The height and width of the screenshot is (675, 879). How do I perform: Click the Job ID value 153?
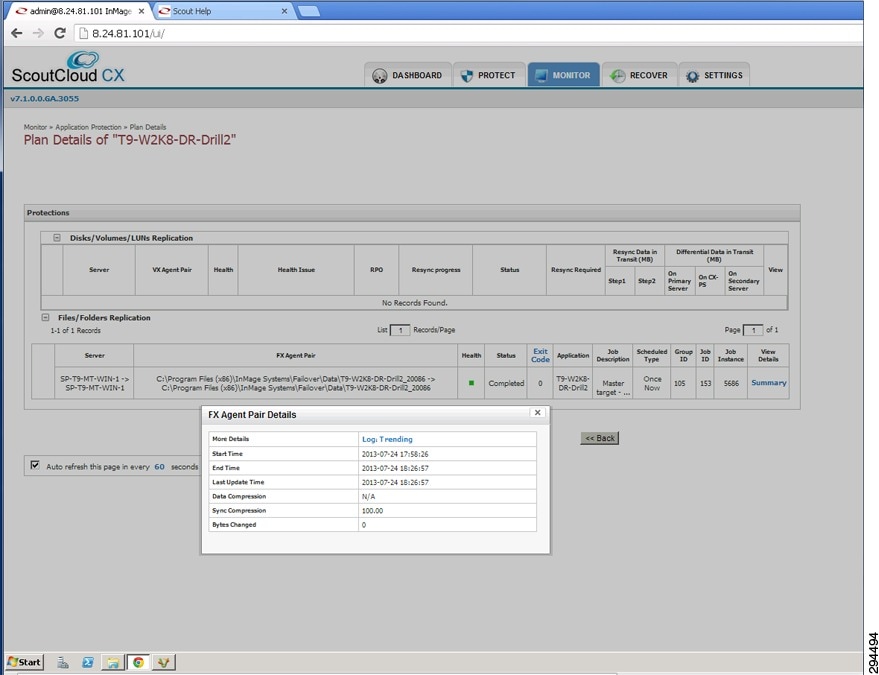coord(705,383)
